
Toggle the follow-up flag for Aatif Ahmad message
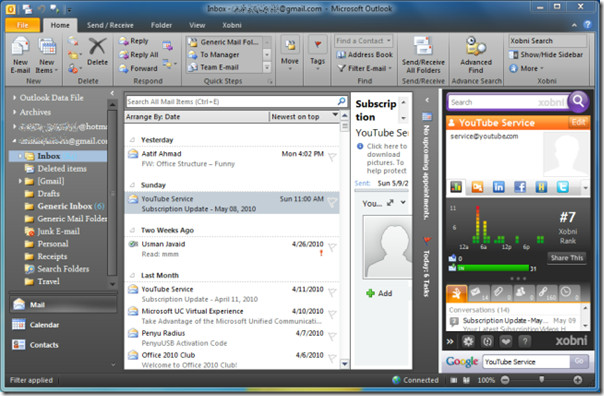tap(332, 157)
